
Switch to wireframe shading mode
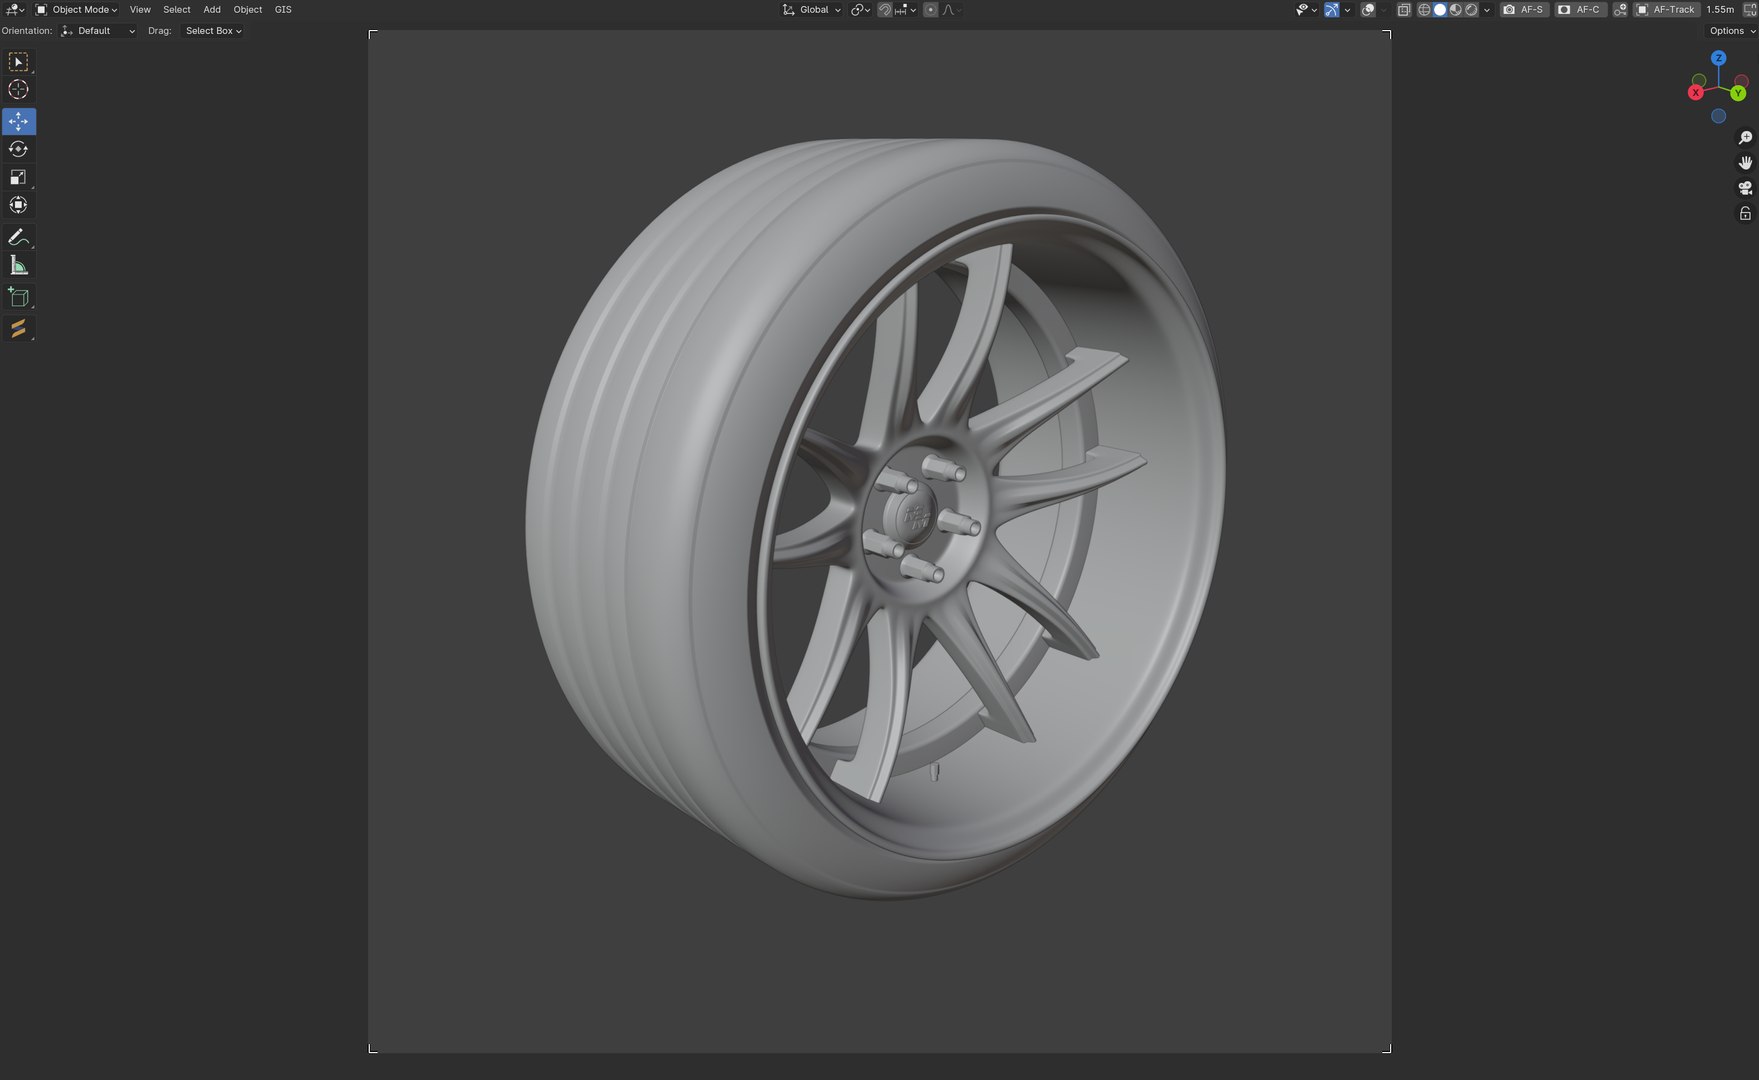click(x=1424, y=10)
